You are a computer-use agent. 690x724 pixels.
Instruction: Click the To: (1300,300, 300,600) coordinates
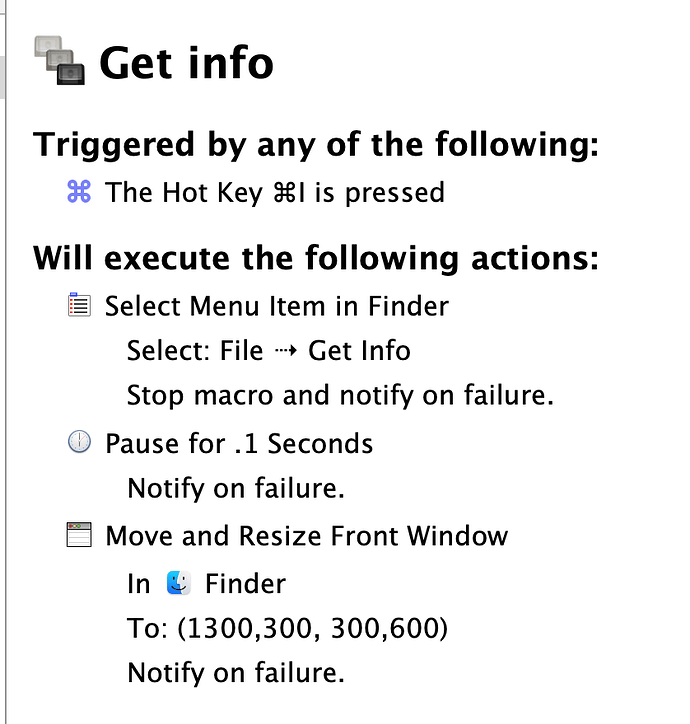287,628
